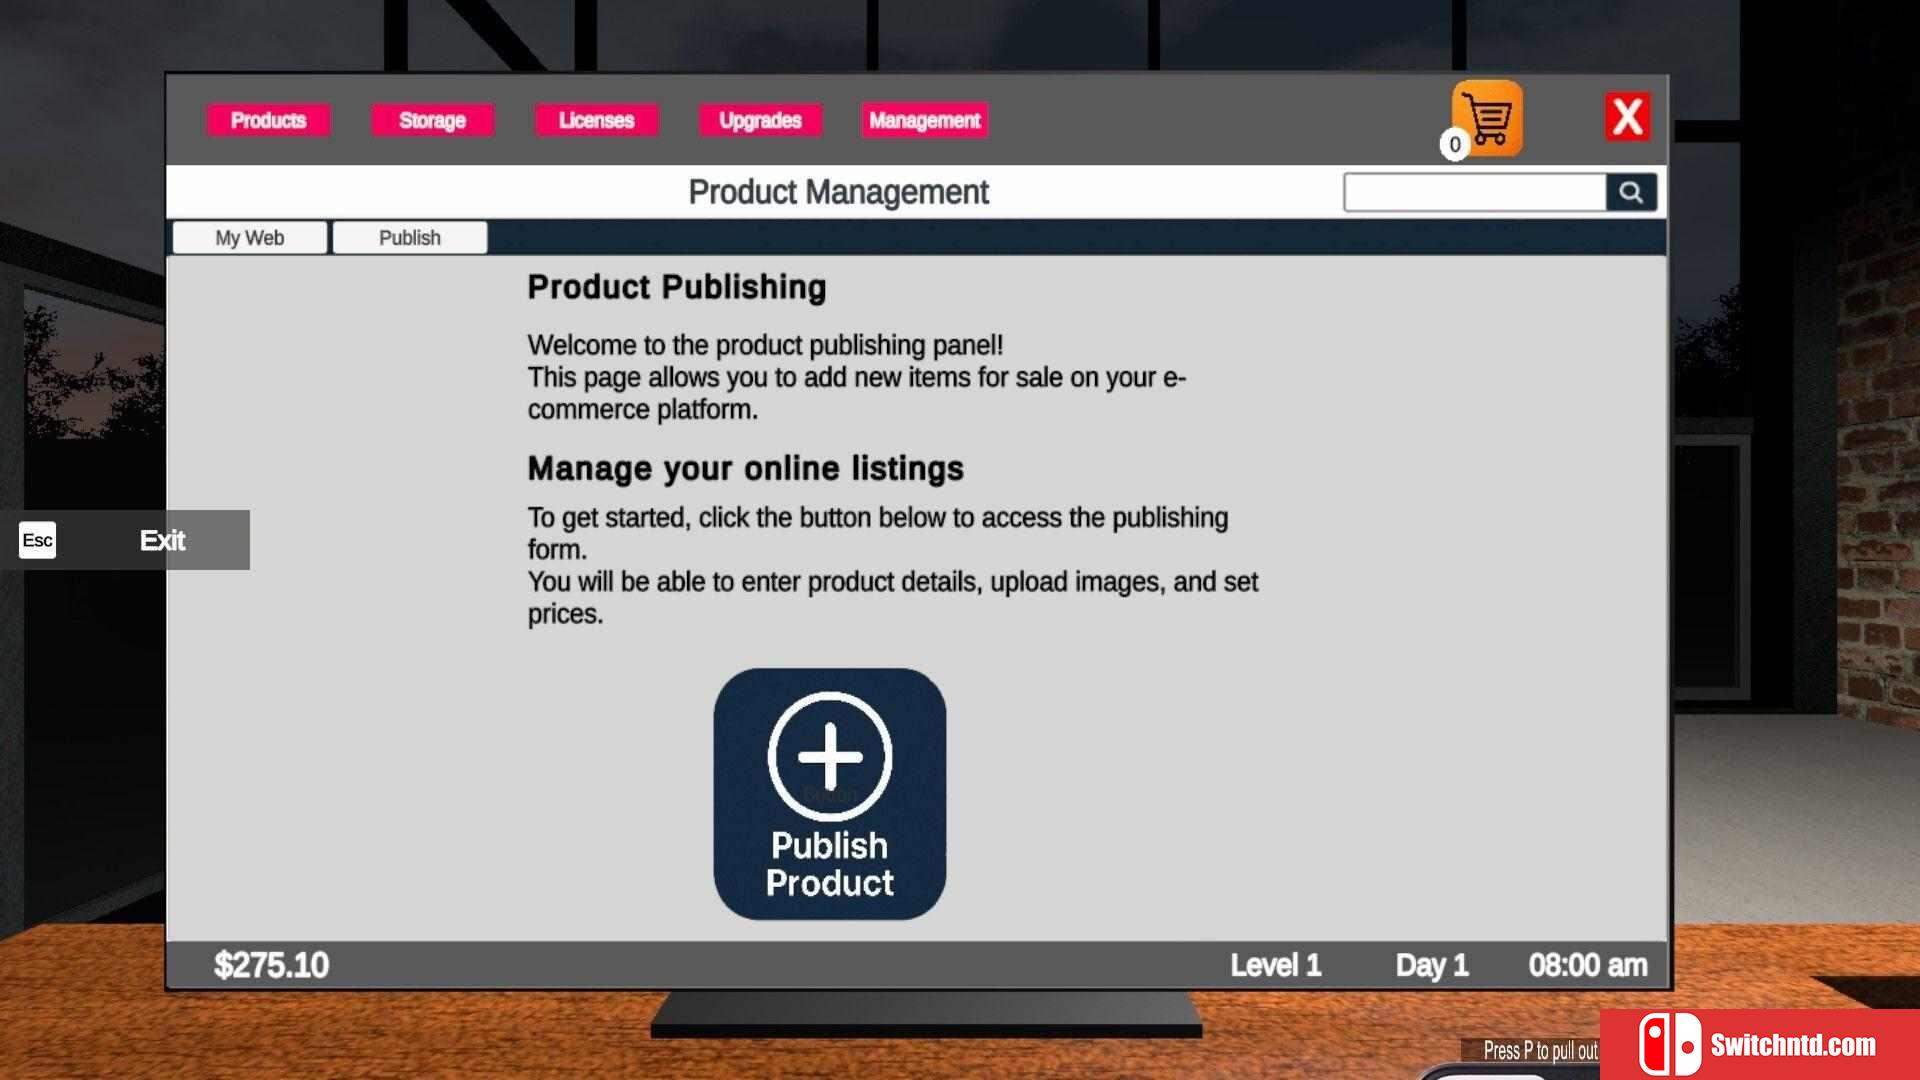Open the Licenses menu
This screenshot has width=1920, height=1080.
[x=596, y=120]
